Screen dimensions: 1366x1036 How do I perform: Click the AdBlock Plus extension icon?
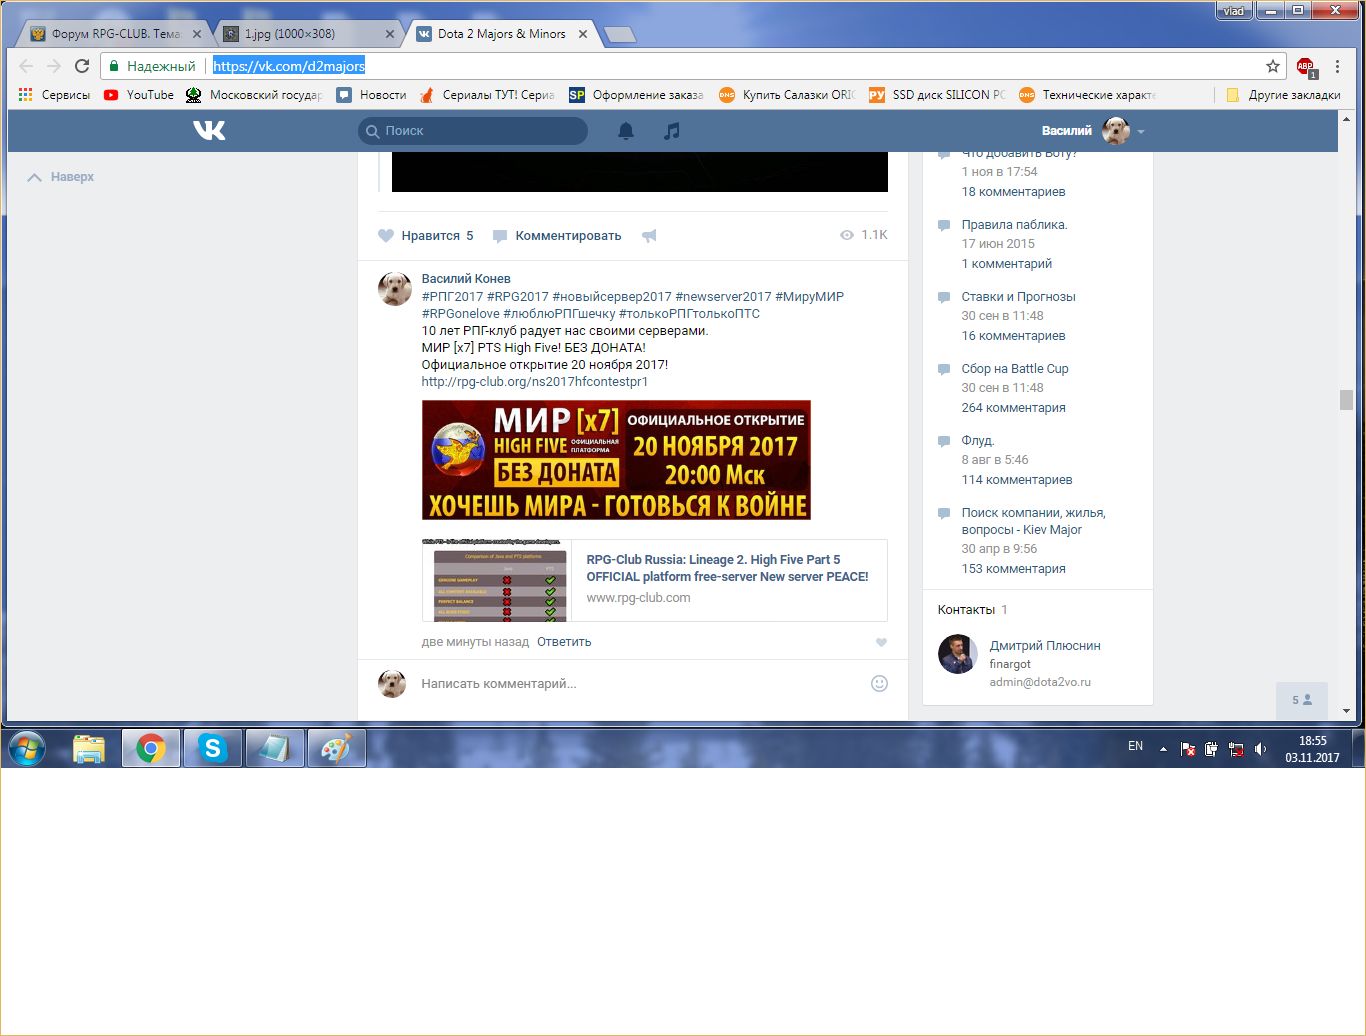[1306, 67]
